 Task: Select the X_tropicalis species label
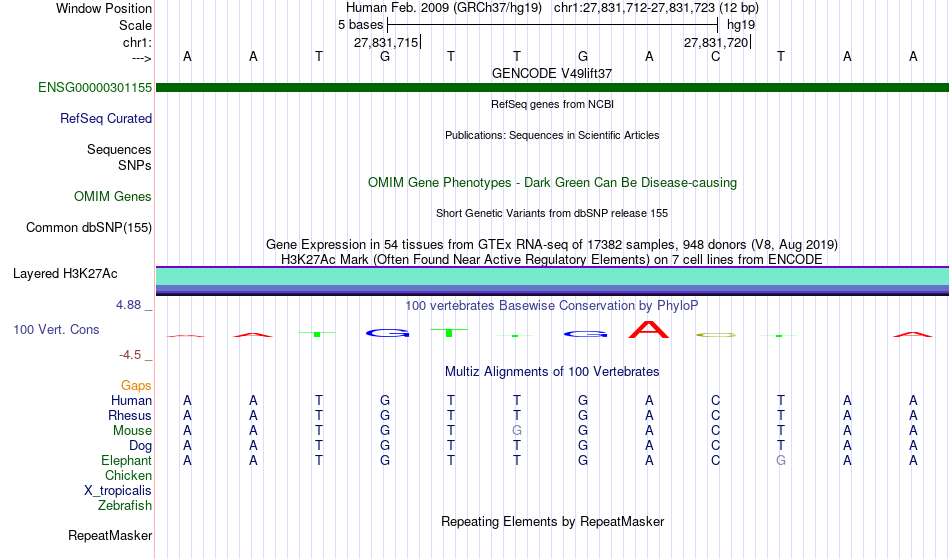(x=118, y=491)
